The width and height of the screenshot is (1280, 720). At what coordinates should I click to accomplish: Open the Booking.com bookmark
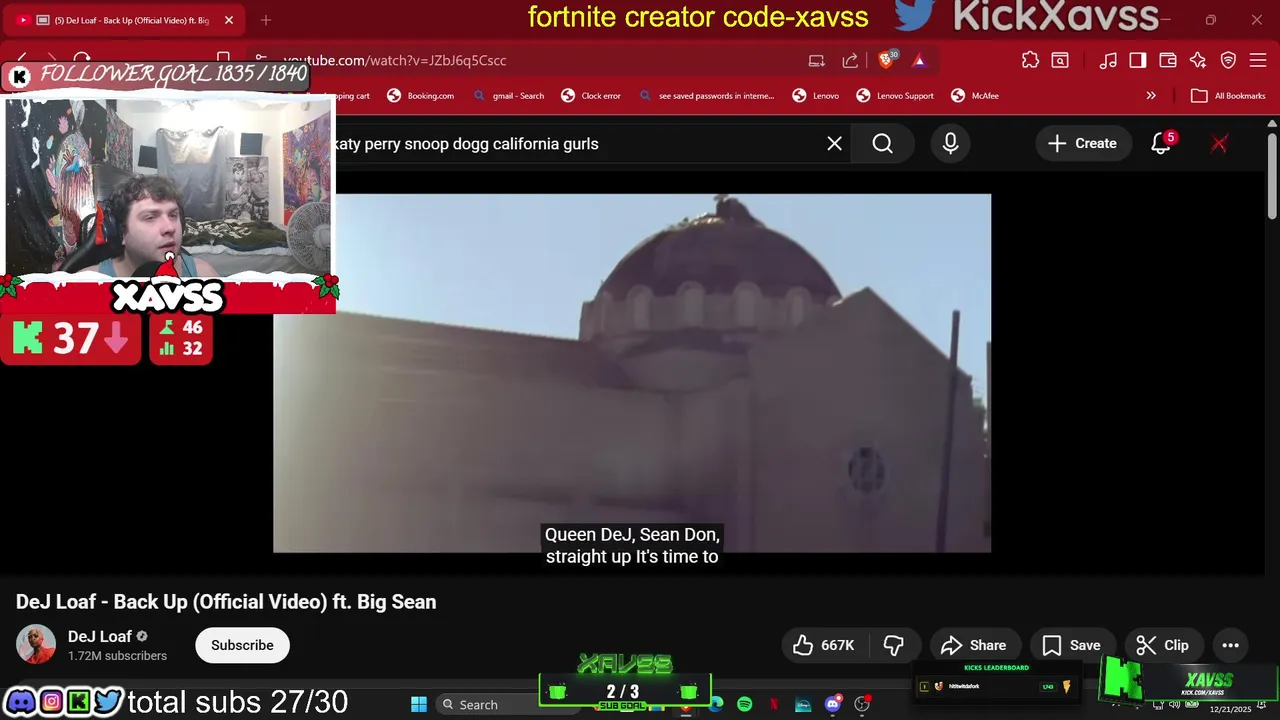421,96
